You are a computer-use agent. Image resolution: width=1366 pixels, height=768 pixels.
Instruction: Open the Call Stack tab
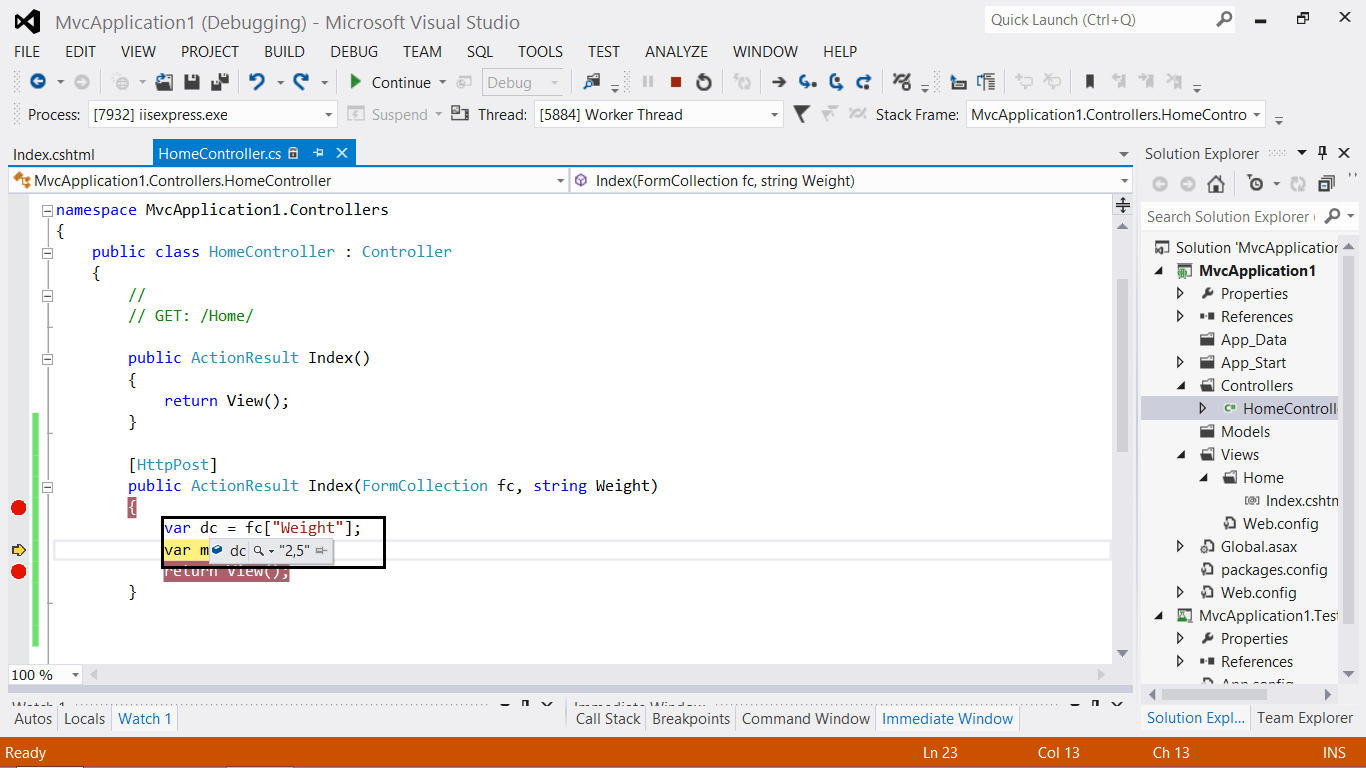tap(608, 718)
